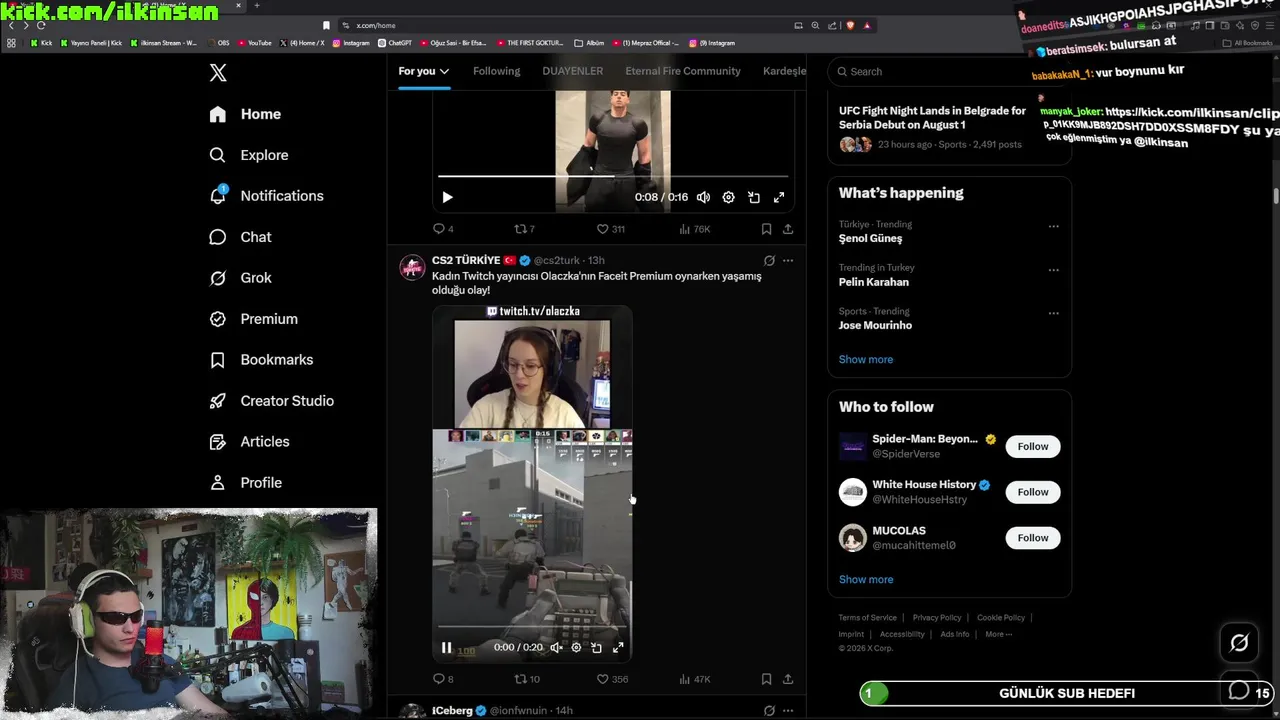Screen dimensions: 1280x720
Task: View analytics of post with 47K views
Action: coord(694,679)
